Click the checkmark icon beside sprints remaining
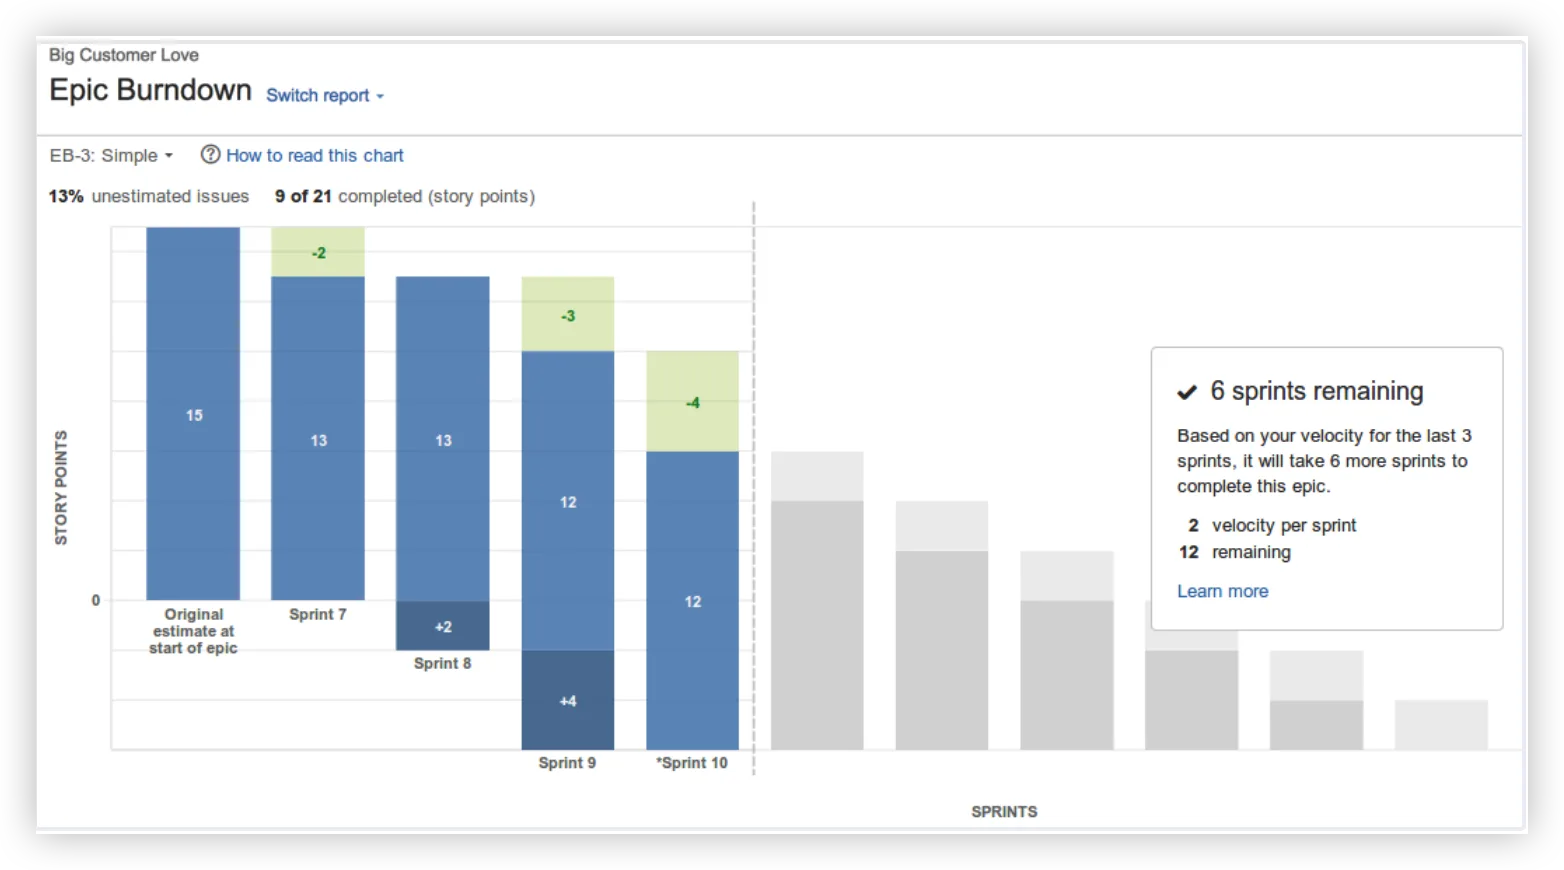Image resolution: width=1564 pixels, height=870 pixels. (x=1187, y=392)
